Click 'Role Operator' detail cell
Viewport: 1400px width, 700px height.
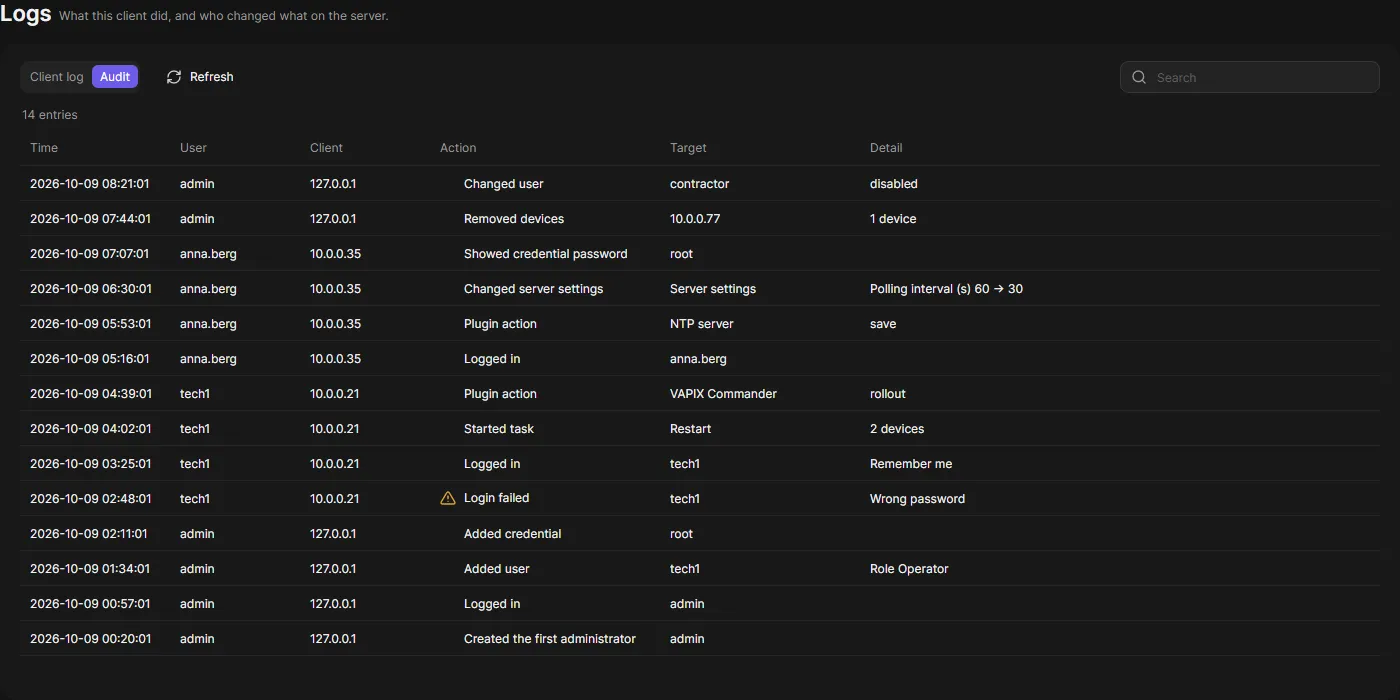pyautogui.click(x=909, y=569)
